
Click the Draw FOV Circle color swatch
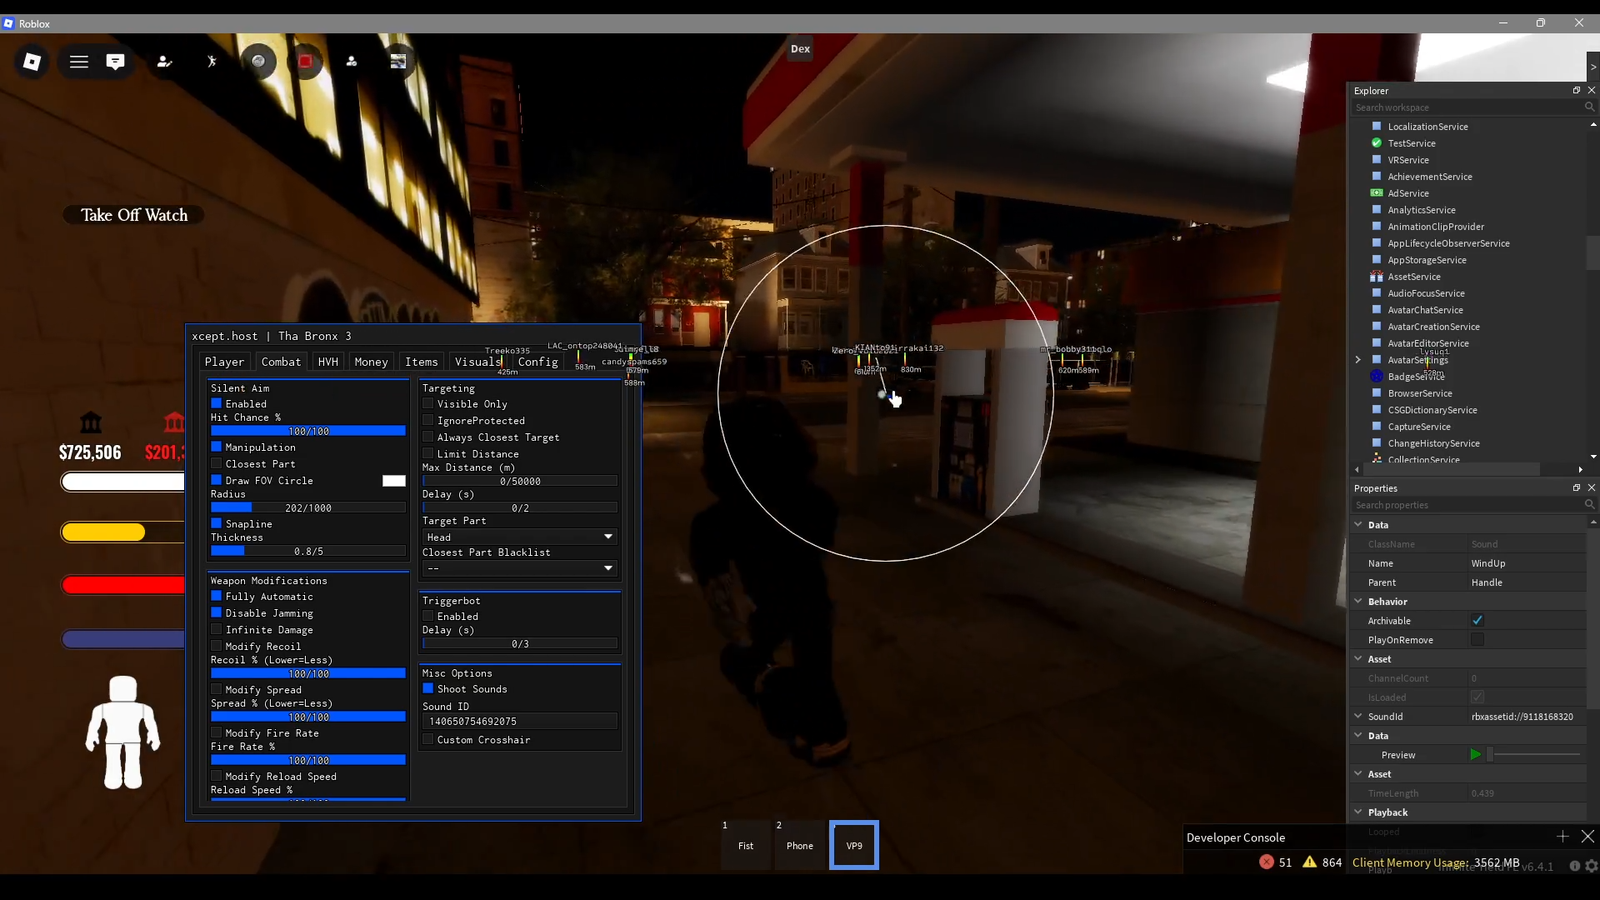point(394,480)
